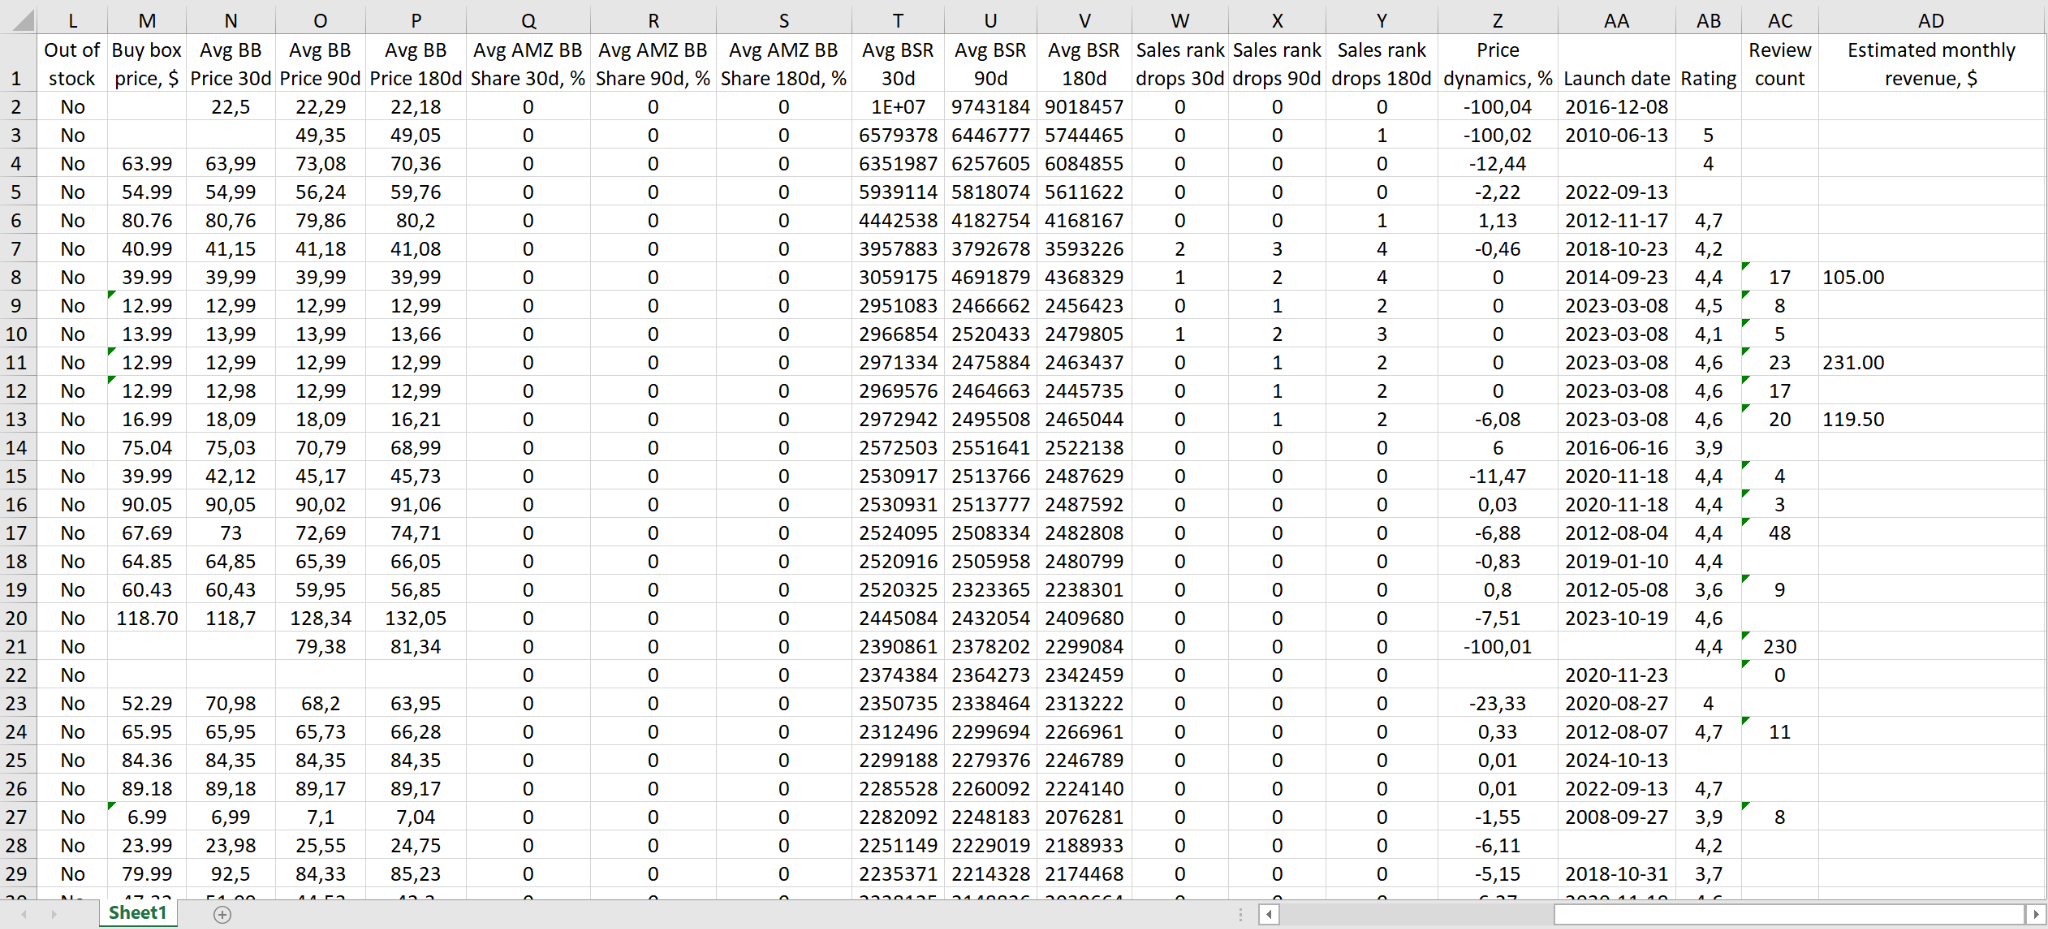Click the previous-sheet navigation arrow
Viewport: 2048px width, 929px height.
[24, 913]
